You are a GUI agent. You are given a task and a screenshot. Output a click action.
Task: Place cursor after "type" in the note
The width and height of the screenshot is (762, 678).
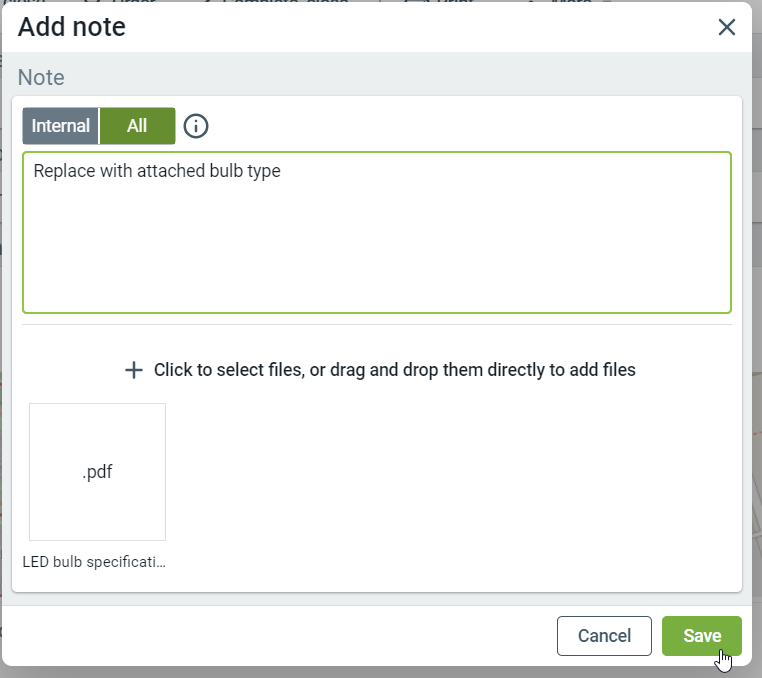[x=282, y=171]
